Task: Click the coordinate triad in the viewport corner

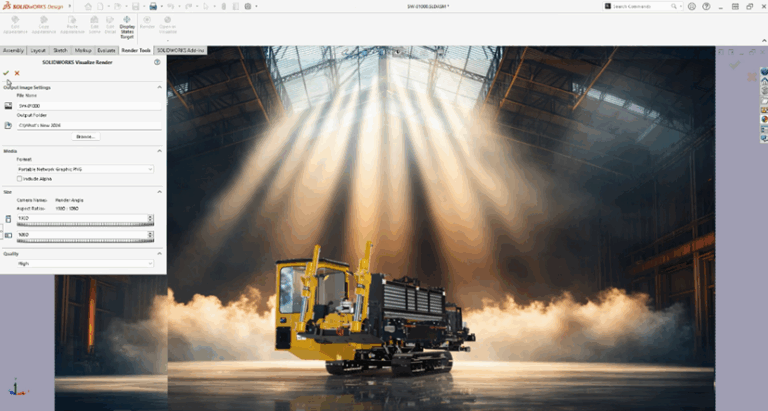Action: pos(17,387)
